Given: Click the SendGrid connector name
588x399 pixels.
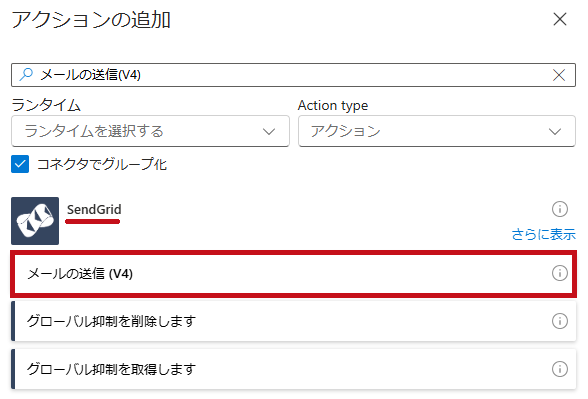Looking at the screenshot, I should (94, 209).
